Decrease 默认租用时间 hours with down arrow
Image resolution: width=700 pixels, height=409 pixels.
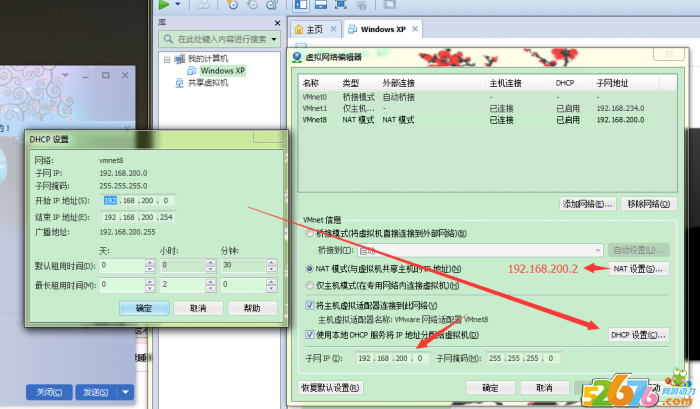click(210, 269)
